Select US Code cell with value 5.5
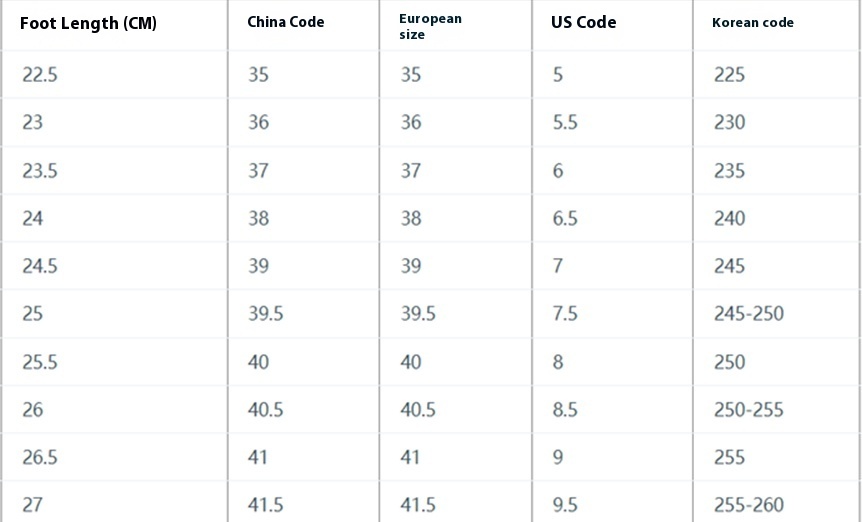Viewport: 862px width, 522px height. tap(565, 122)
